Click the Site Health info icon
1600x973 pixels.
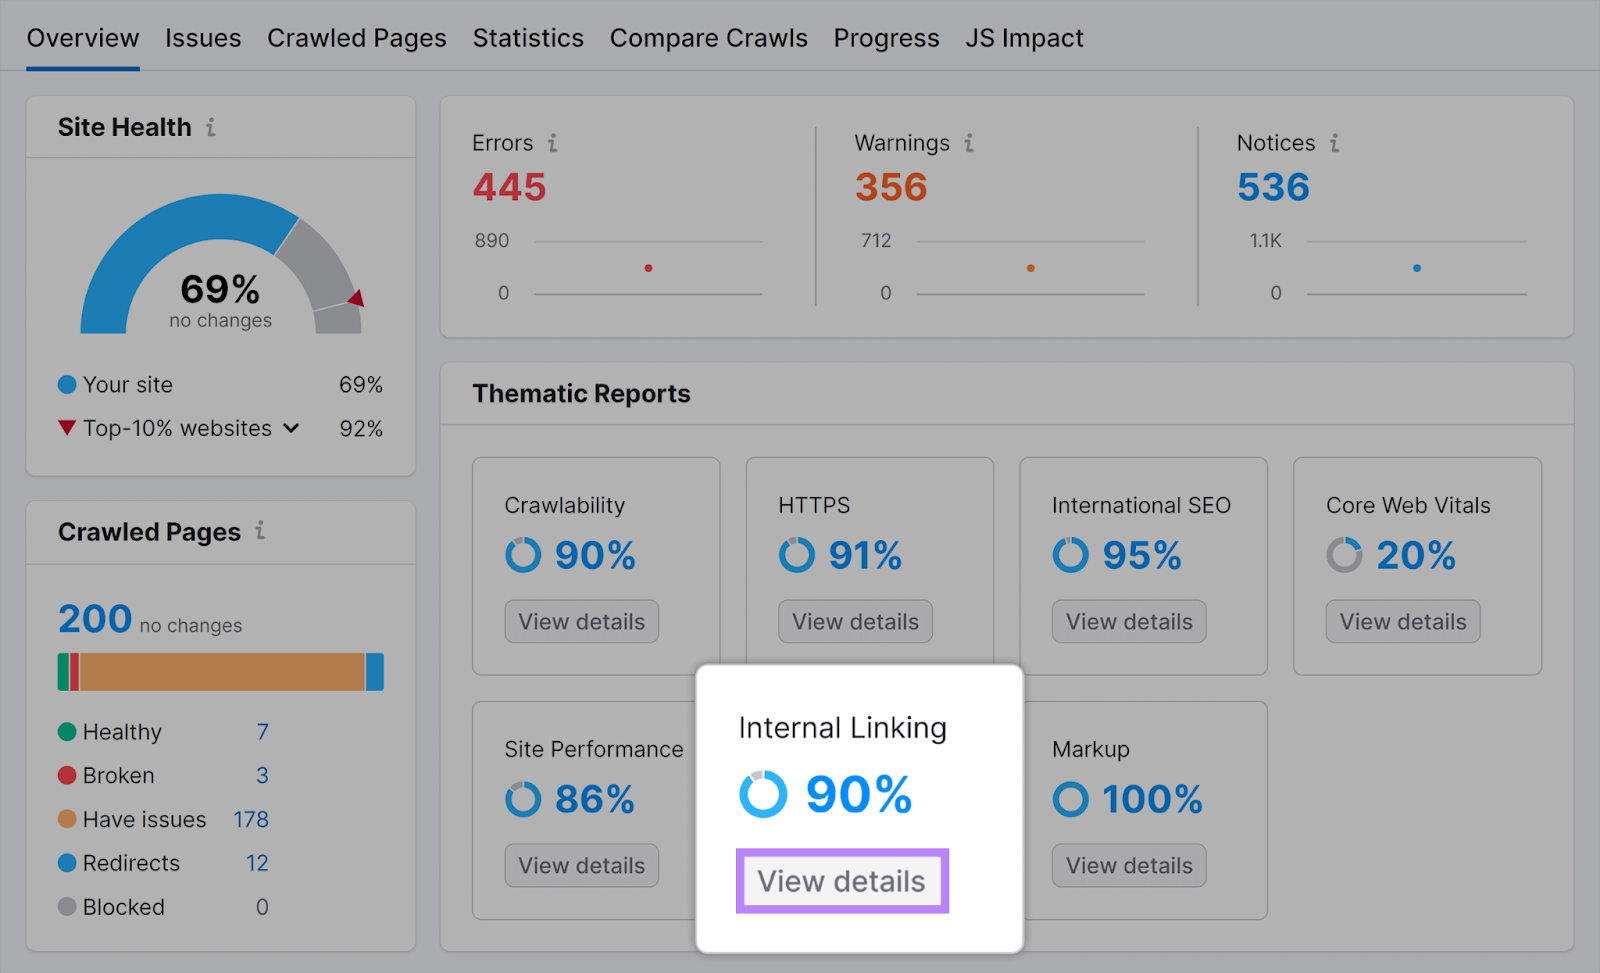point(210,127)
